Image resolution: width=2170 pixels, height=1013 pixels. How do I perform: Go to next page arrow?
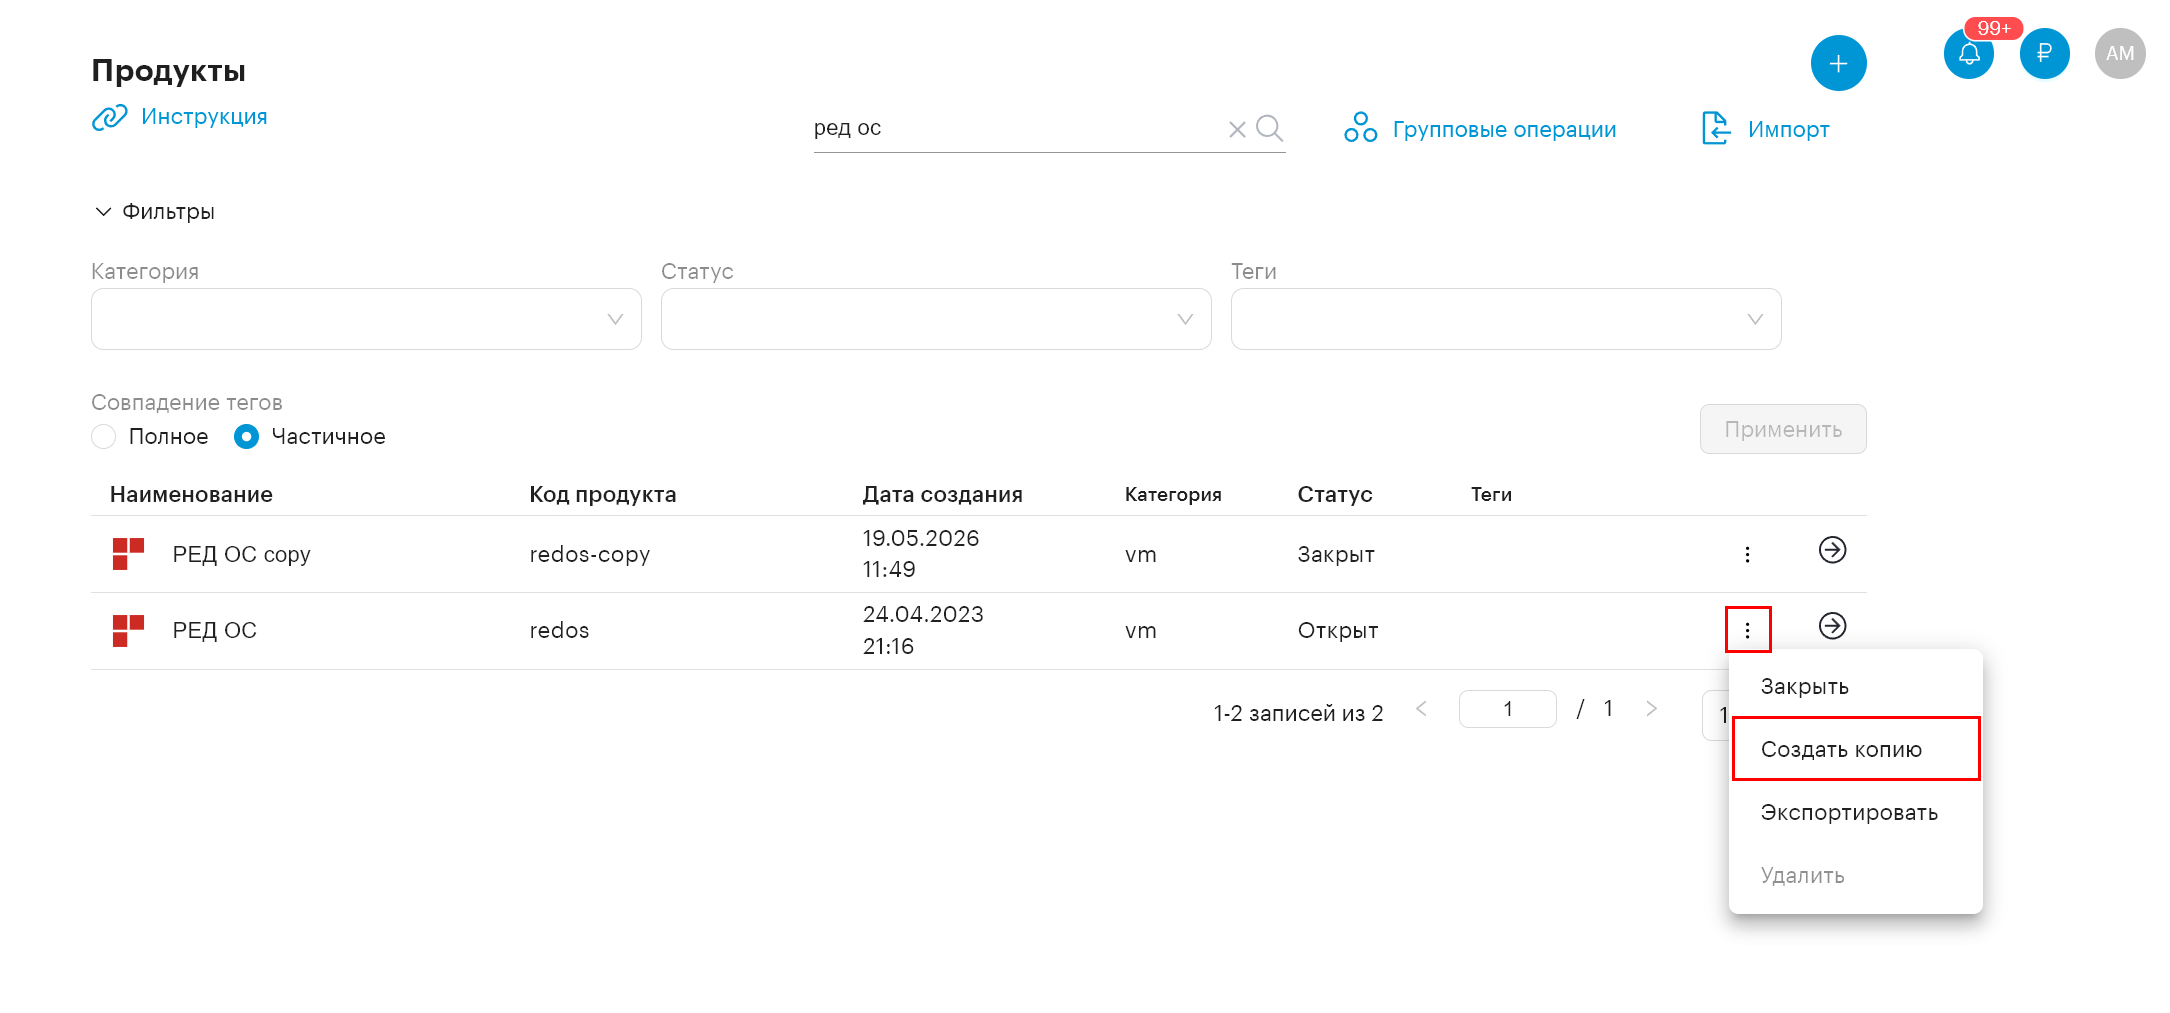click(1651, 709)
